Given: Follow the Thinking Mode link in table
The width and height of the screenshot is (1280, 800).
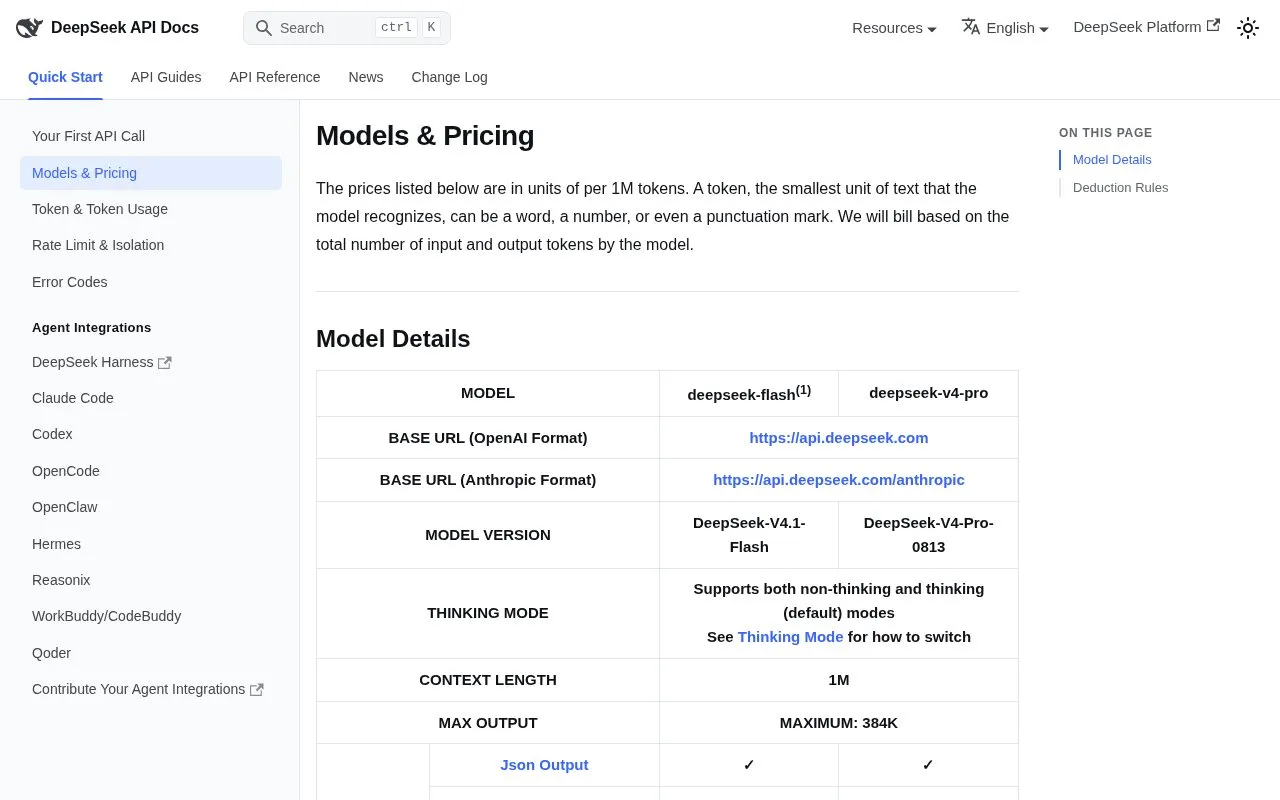Looking at the screenshot, I should (x=790, y=637).
